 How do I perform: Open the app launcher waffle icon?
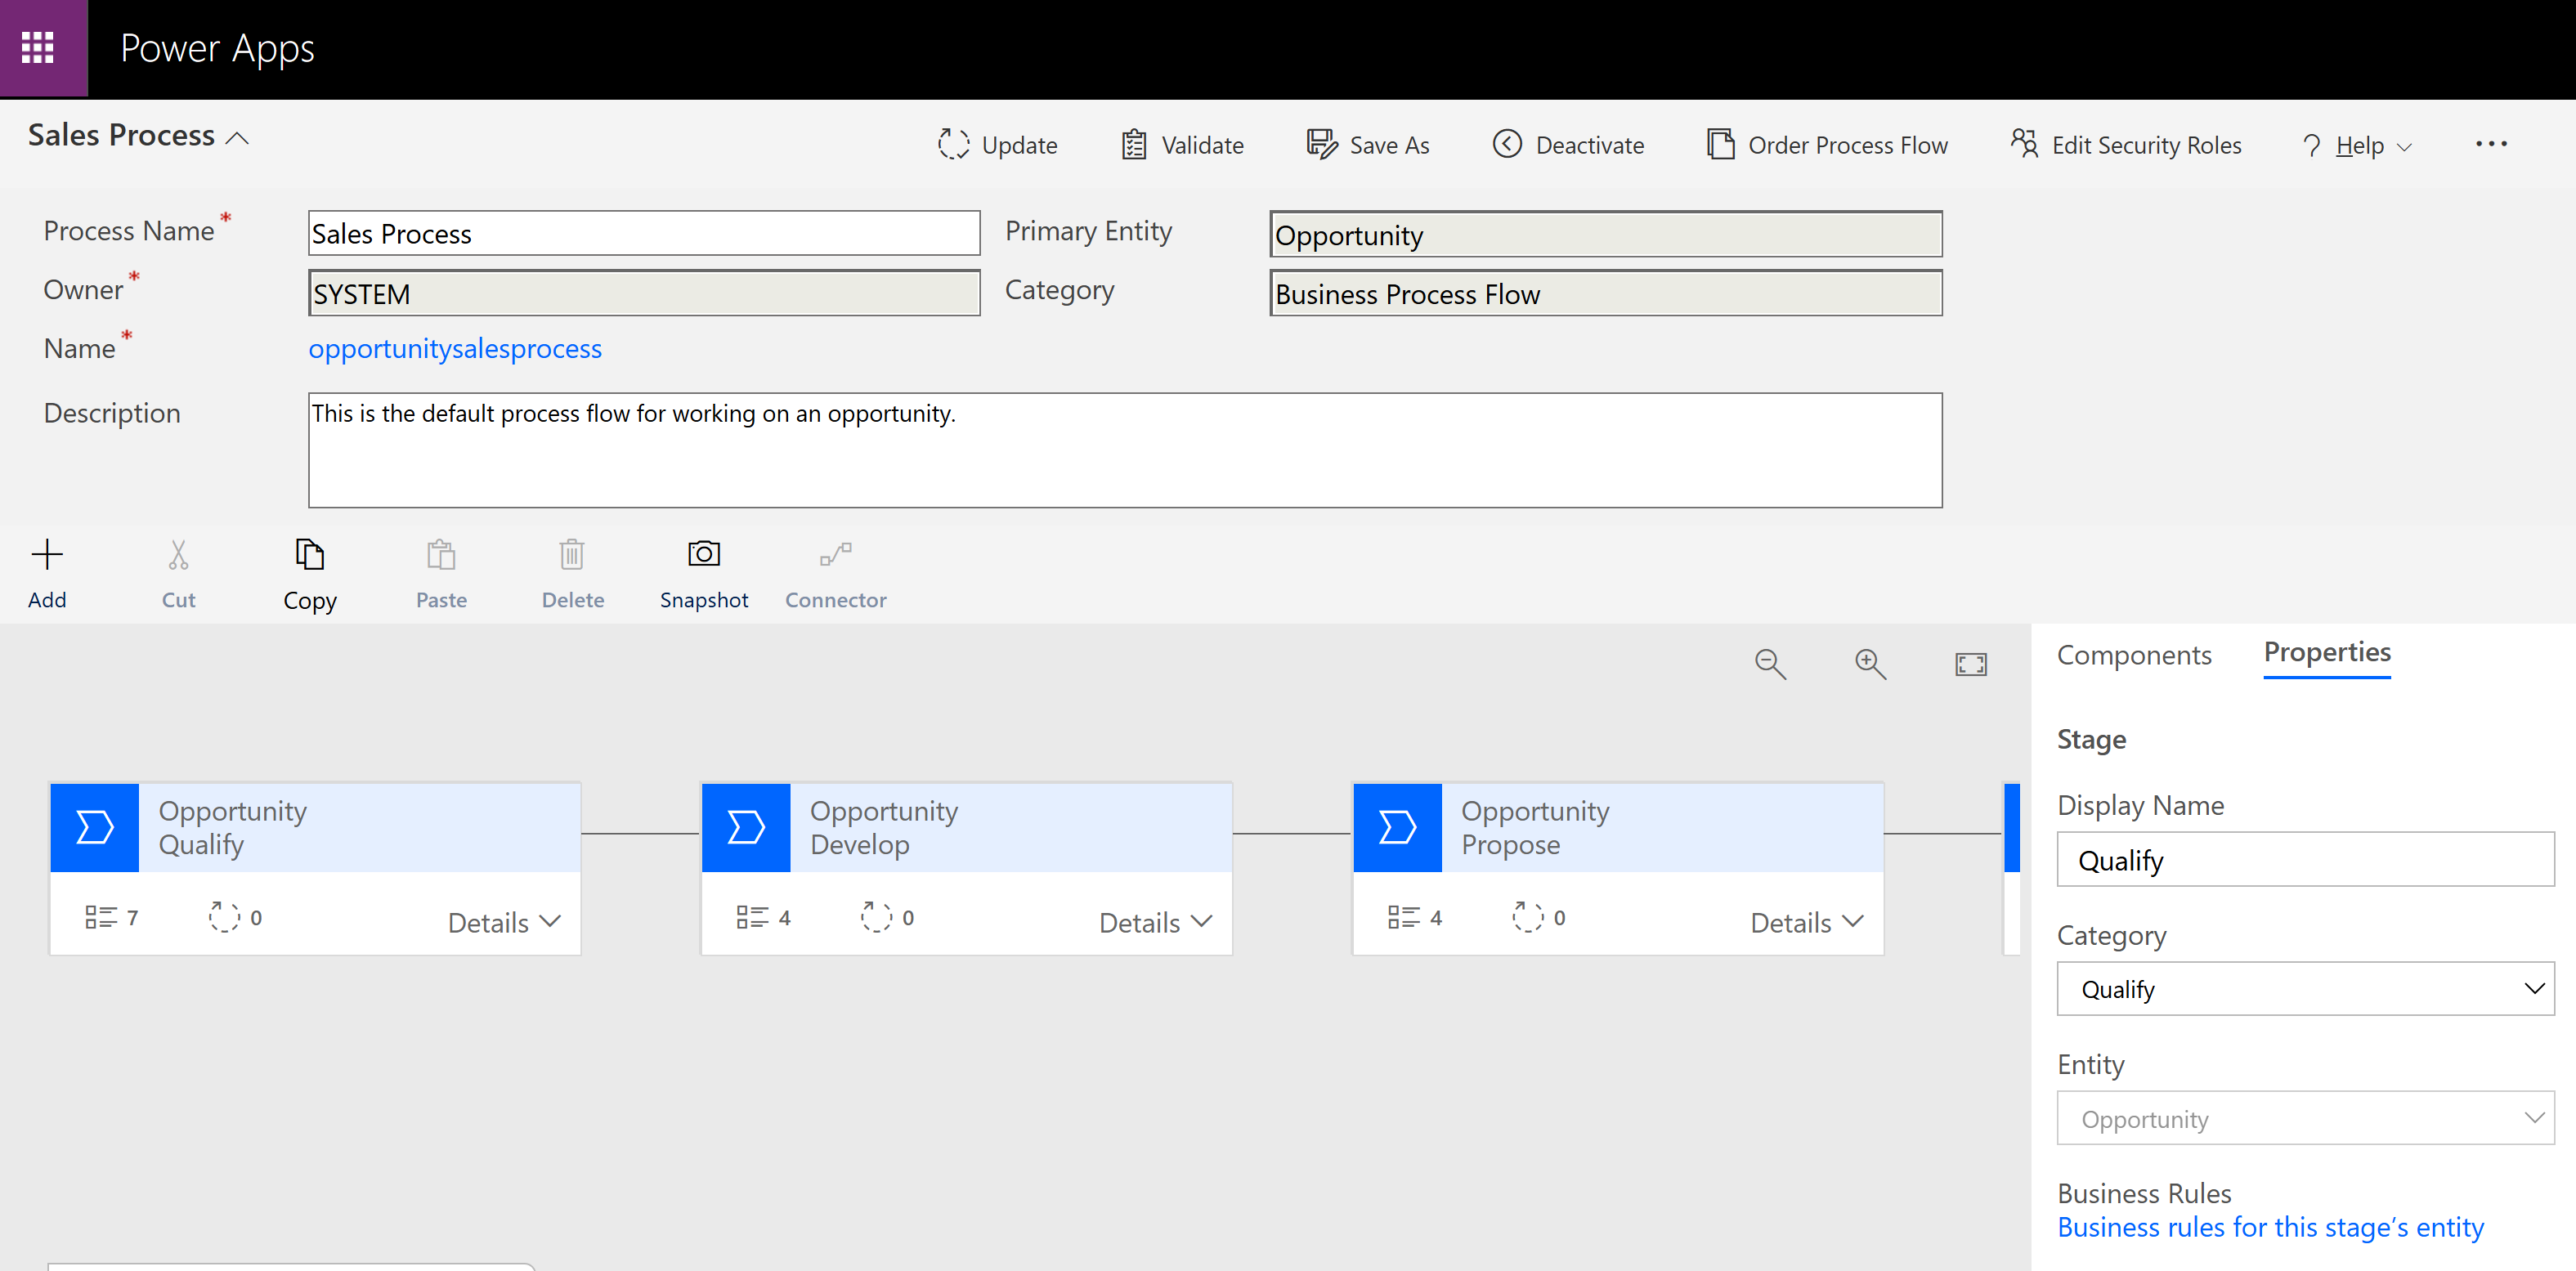coord(38,48)
